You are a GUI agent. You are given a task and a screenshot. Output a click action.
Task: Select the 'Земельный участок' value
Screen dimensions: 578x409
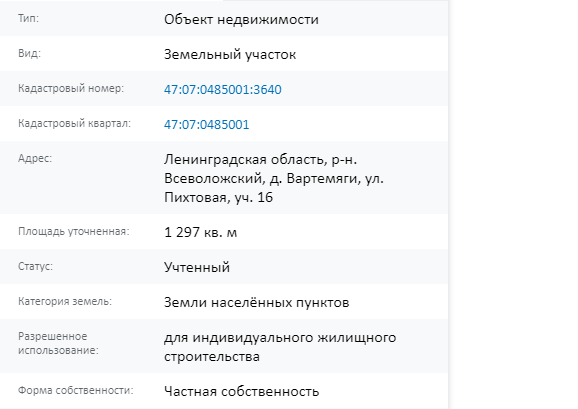230,55
